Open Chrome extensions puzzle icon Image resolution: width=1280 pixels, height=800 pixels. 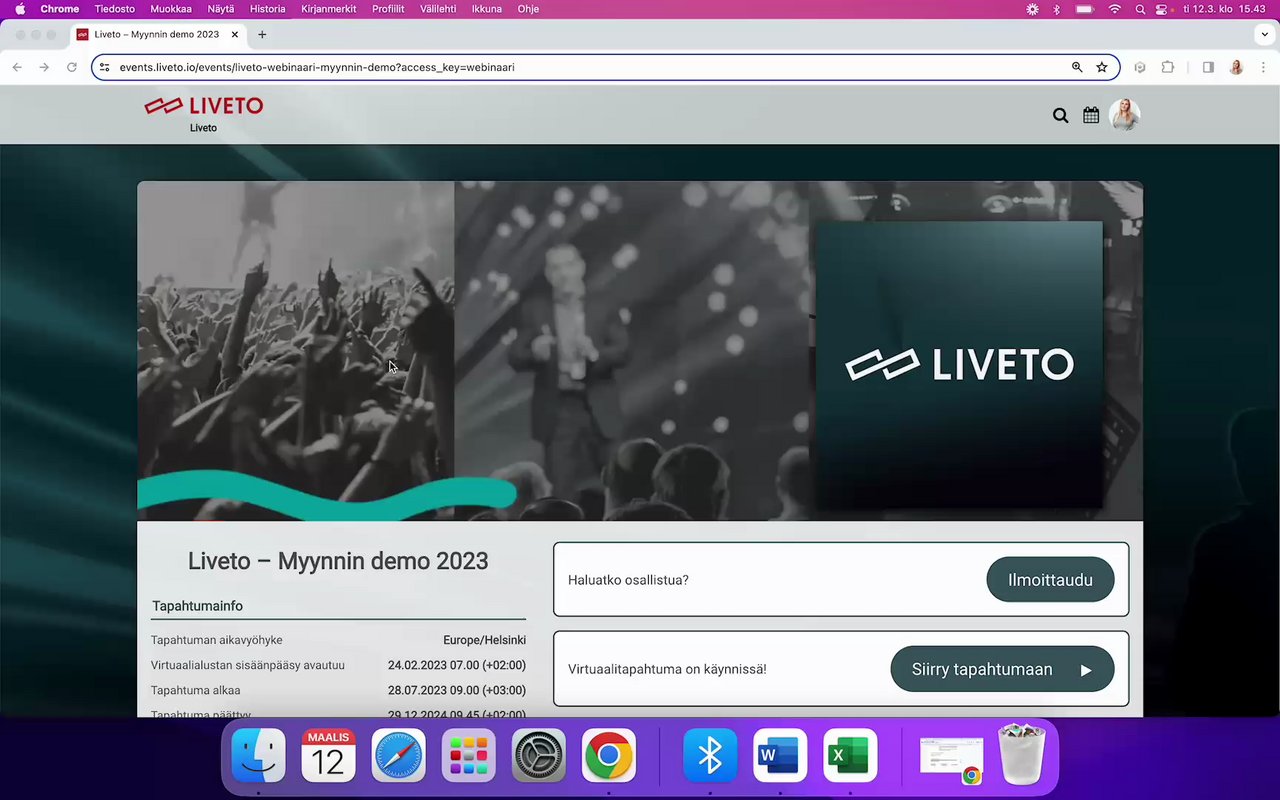1168,67
